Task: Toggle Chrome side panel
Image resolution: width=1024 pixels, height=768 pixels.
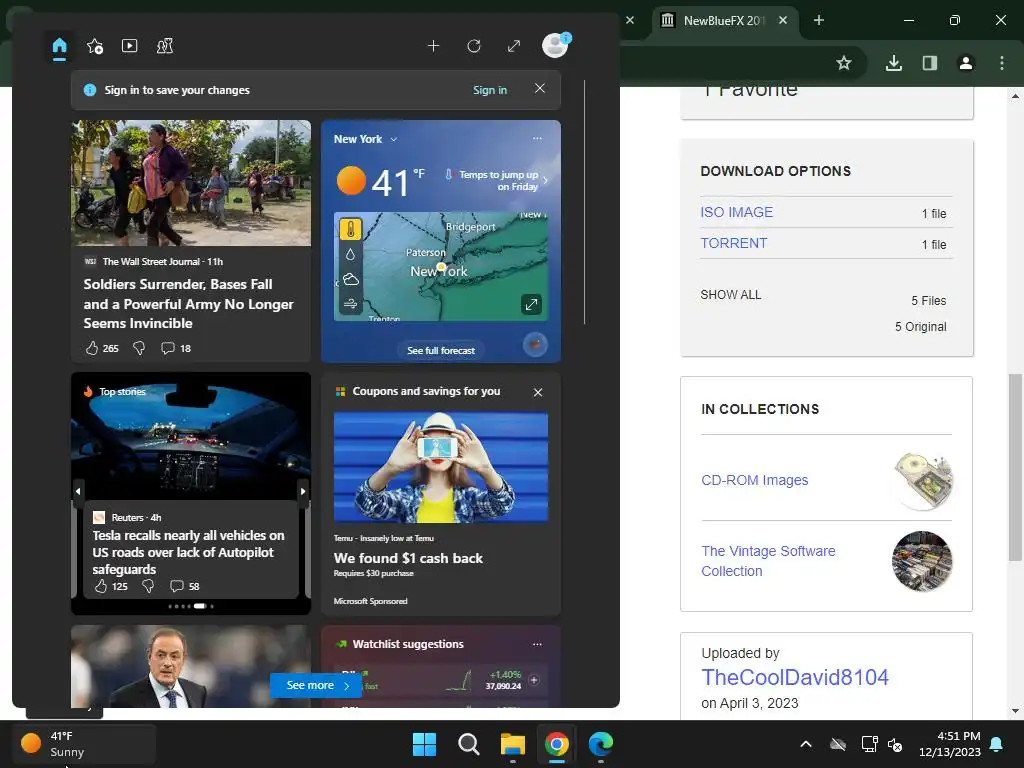Action: point(929,63)
